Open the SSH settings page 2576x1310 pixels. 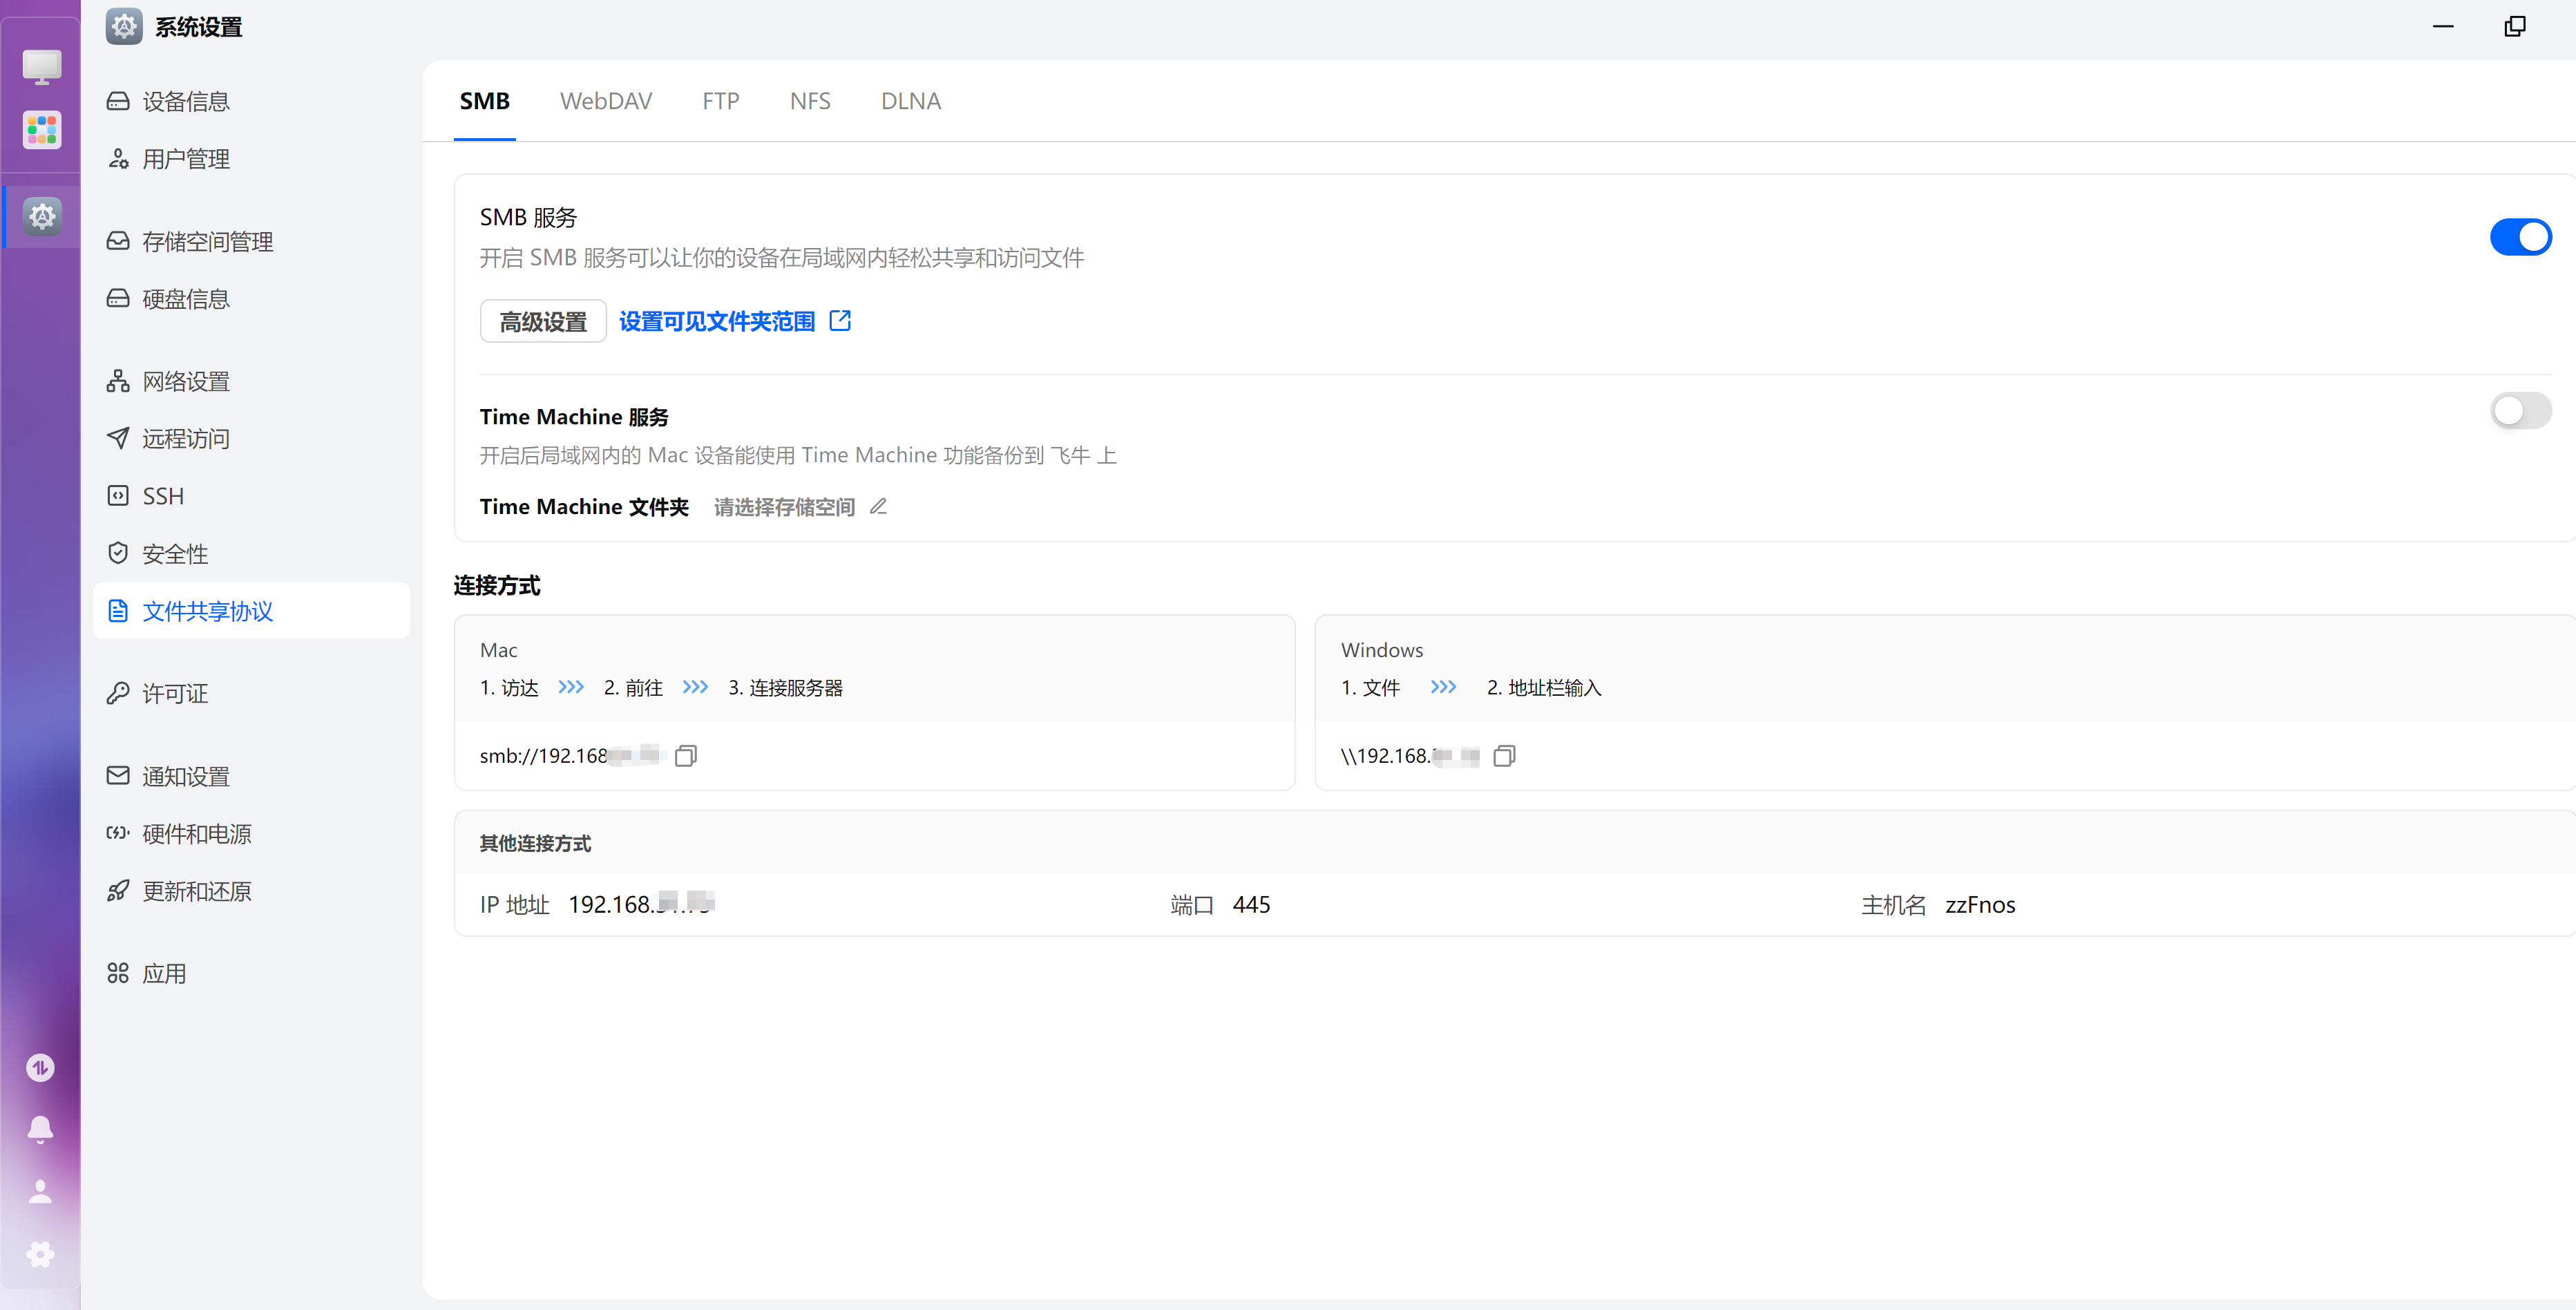click(163, 496)
